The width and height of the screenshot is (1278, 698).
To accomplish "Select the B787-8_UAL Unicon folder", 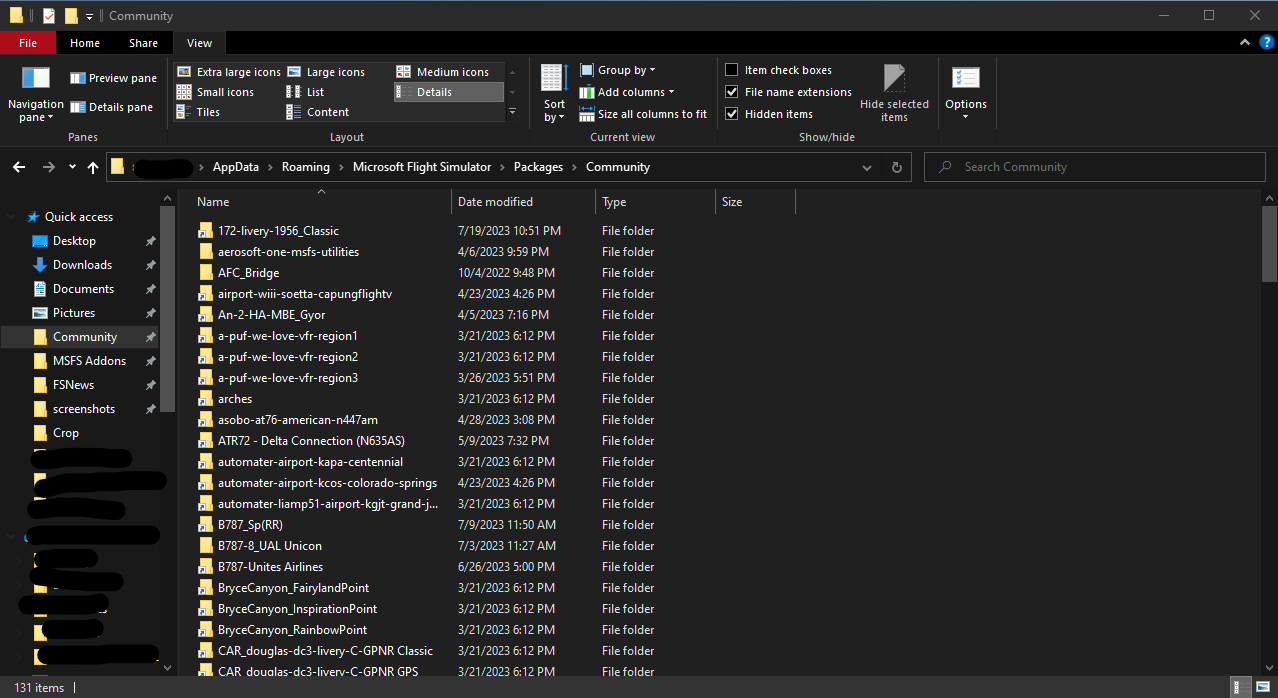I will 270,546.
